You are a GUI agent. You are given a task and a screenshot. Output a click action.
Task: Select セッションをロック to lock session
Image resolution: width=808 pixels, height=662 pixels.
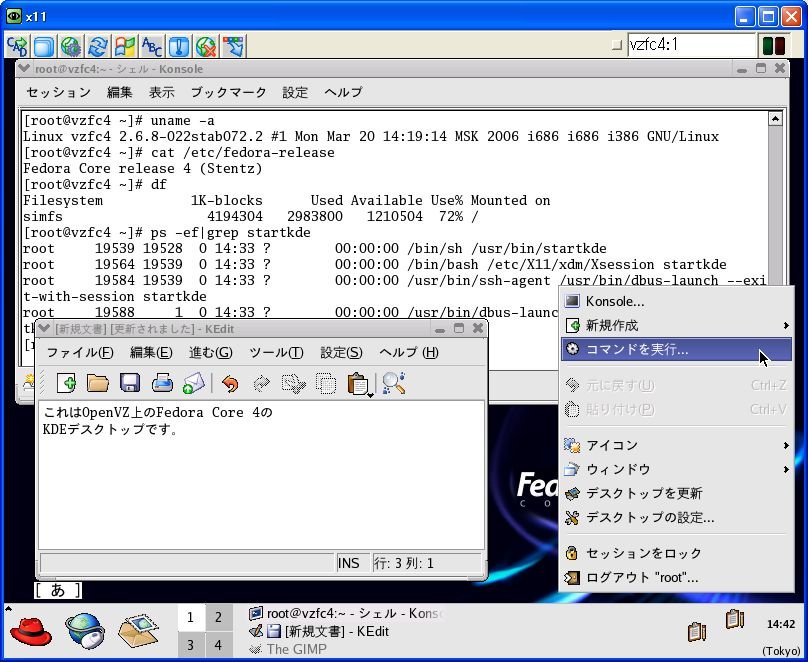pos(676,553)
